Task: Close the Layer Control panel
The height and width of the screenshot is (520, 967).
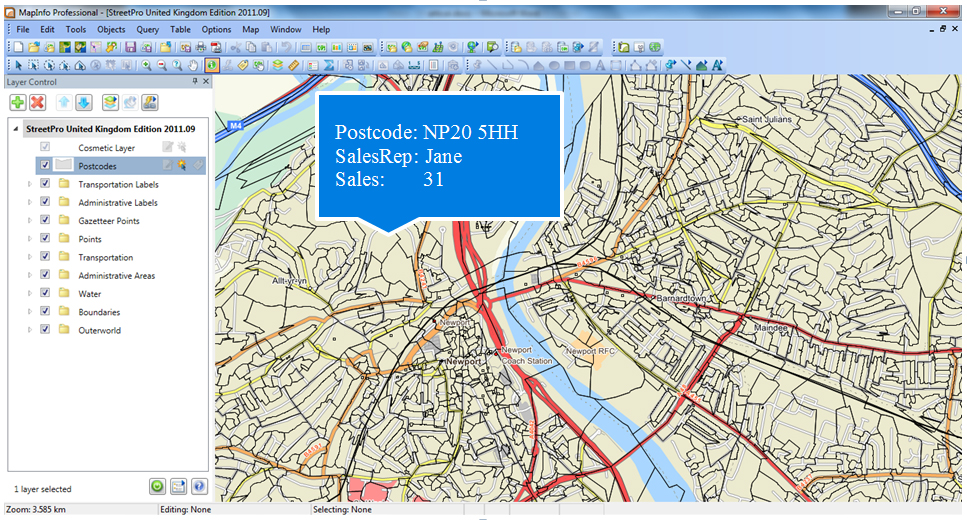Action: coord(206,81)
